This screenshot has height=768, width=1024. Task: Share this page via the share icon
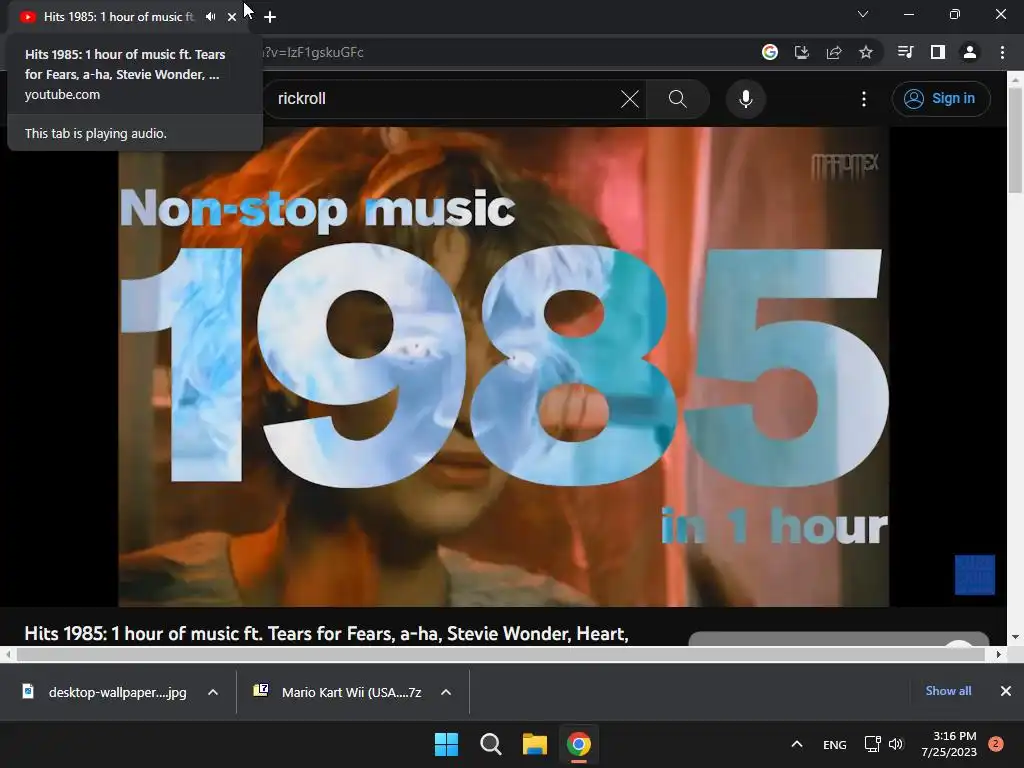(834, 52)
